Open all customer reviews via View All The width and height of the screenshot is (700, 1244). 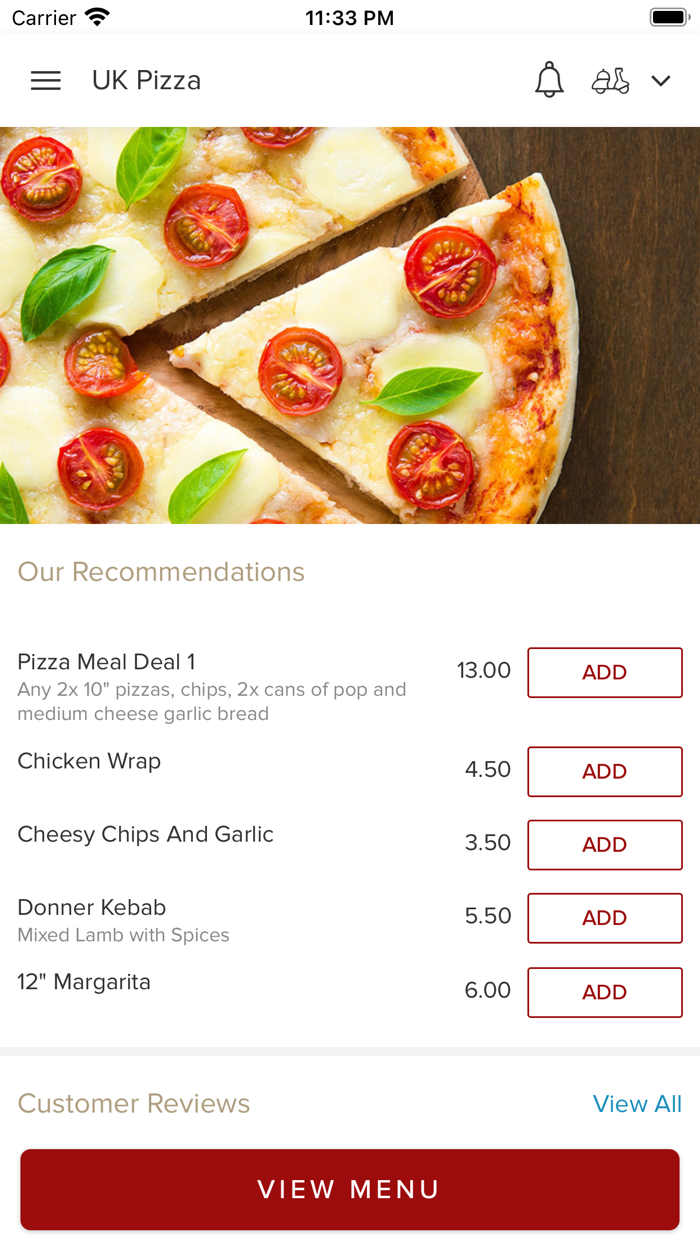(638, 1104)
